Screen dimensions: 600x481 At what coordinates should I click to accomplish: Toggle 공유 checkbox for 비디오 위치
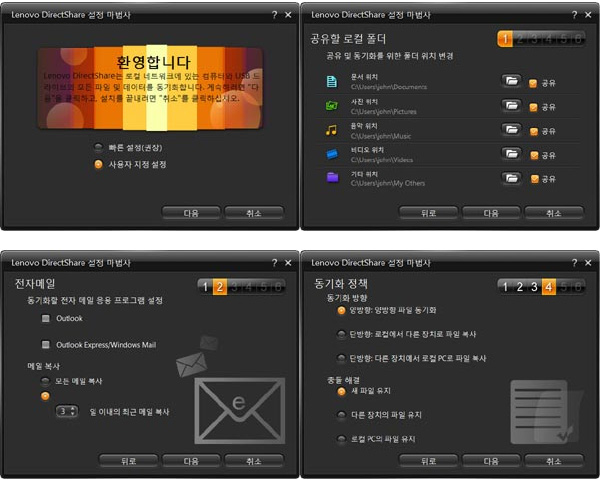[x=534, y=155]
